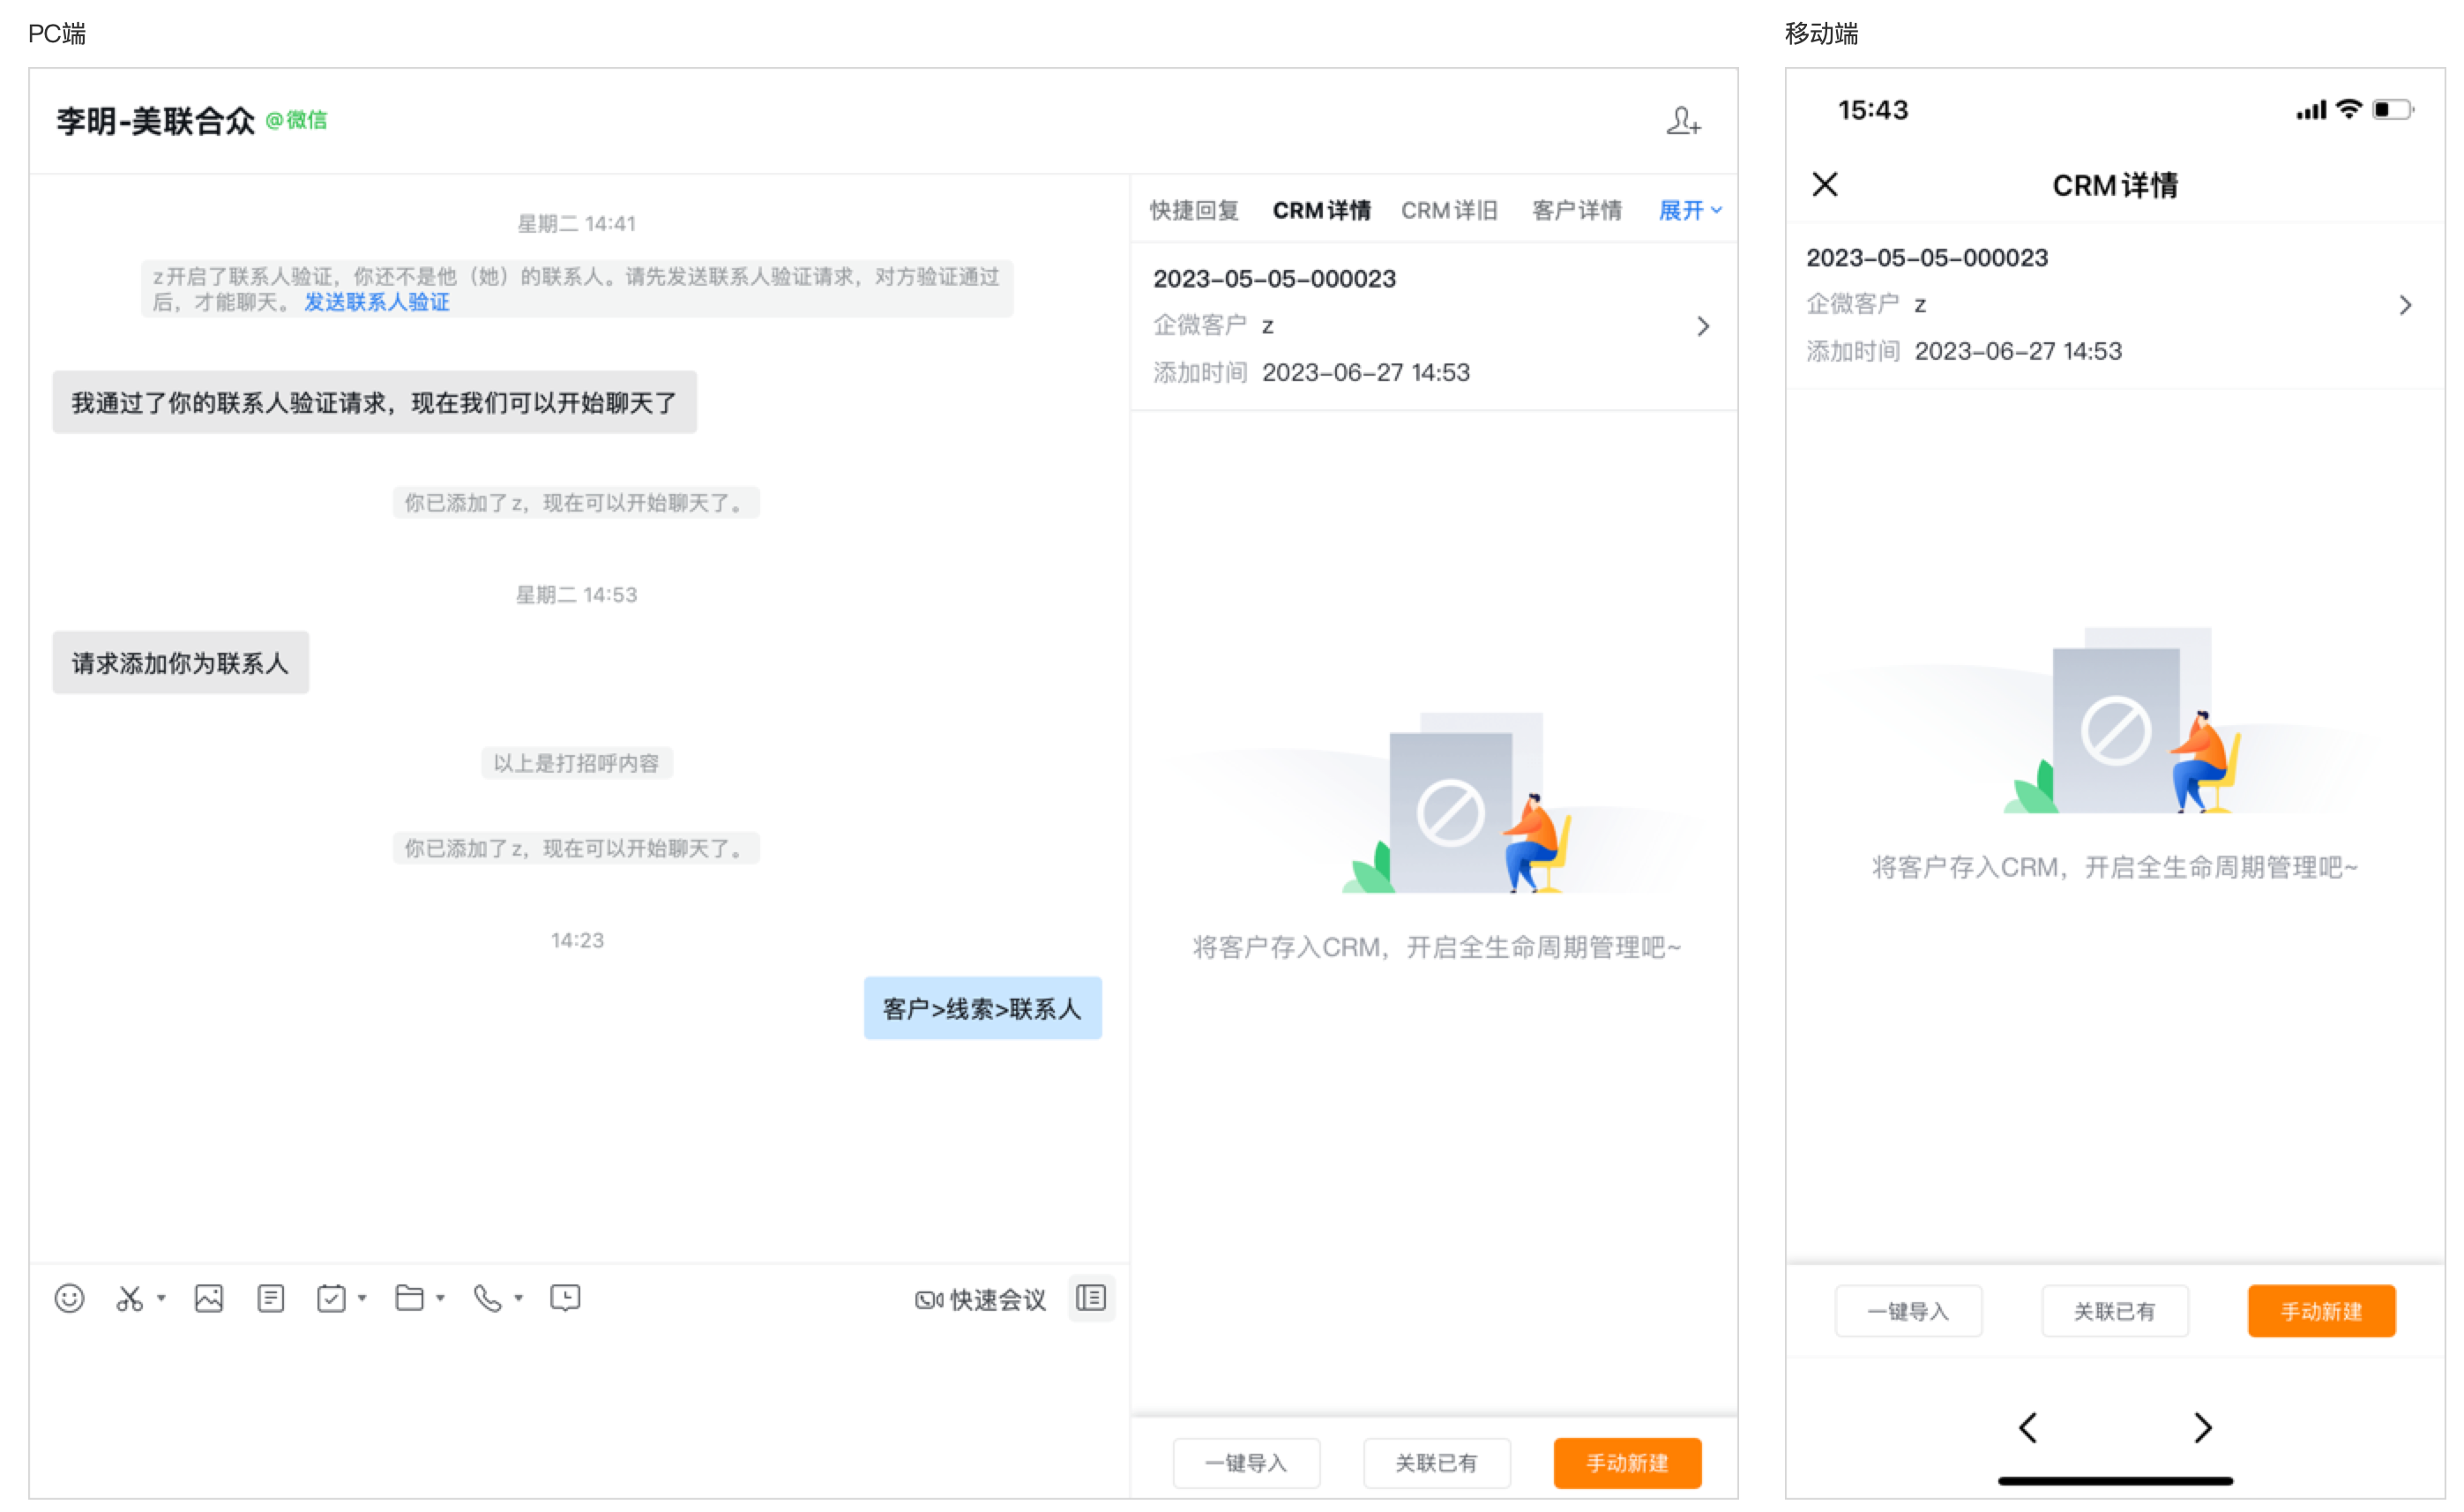This screenshot has width=2464, height=1512.
Task: Click the folder file icon
Action: coord(409,1298)
